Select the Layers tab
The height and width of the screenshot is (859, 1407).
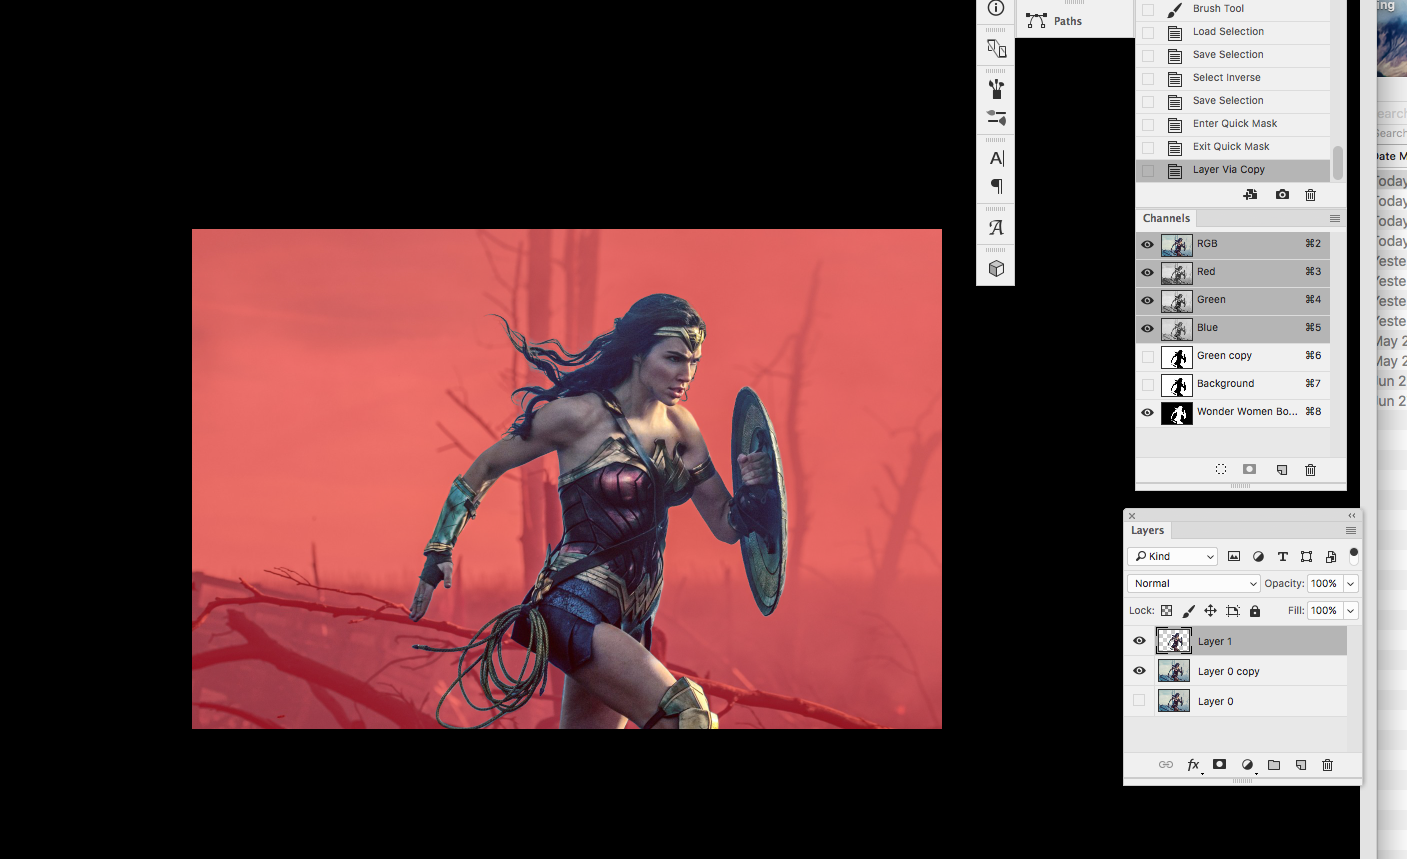click(x=1147, y=531)
